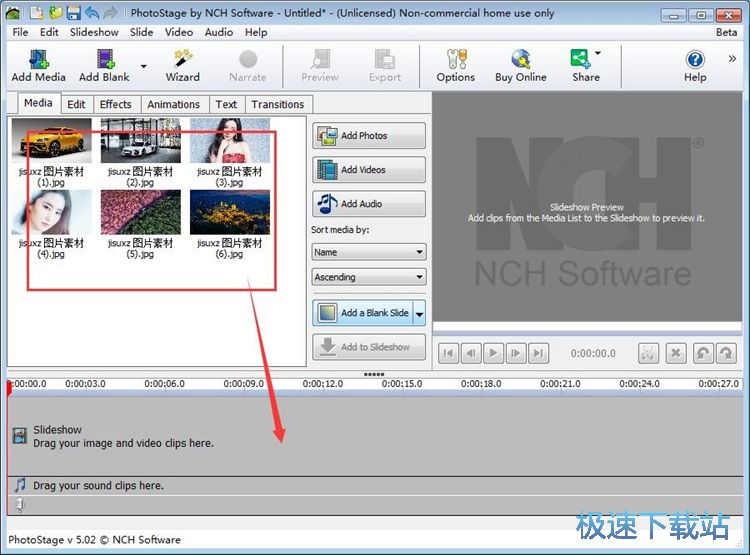Viewport: 750px width, 555px height.
Task: Open the Help toolbar icon
Action: click(695, 66)
